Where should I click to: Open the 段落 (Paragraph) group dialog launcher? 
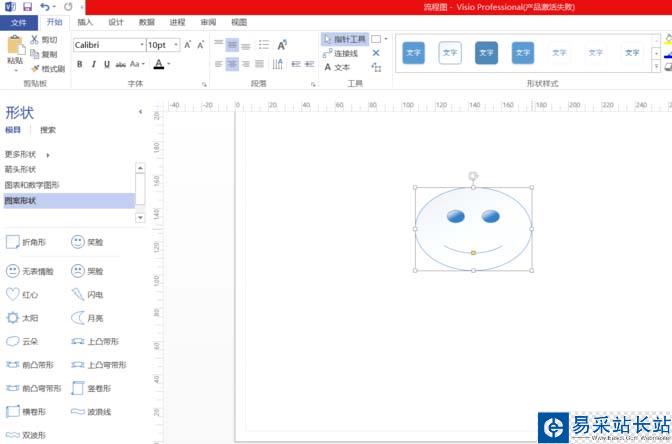pyautogui.click(x=313, y=84)
